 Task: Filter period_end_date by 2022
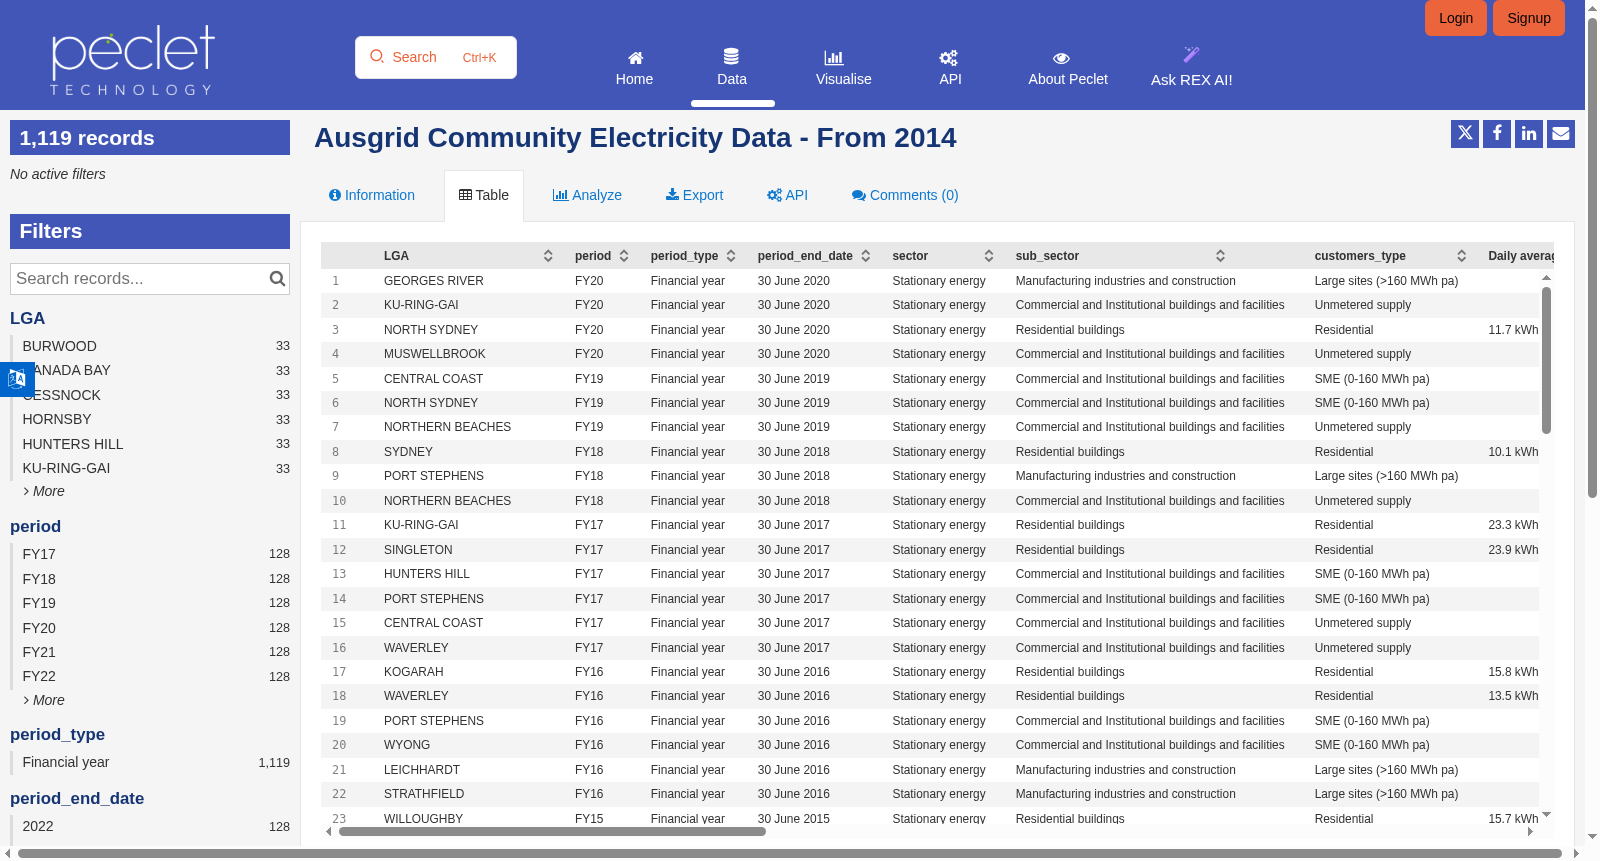[x=150, y=826]
